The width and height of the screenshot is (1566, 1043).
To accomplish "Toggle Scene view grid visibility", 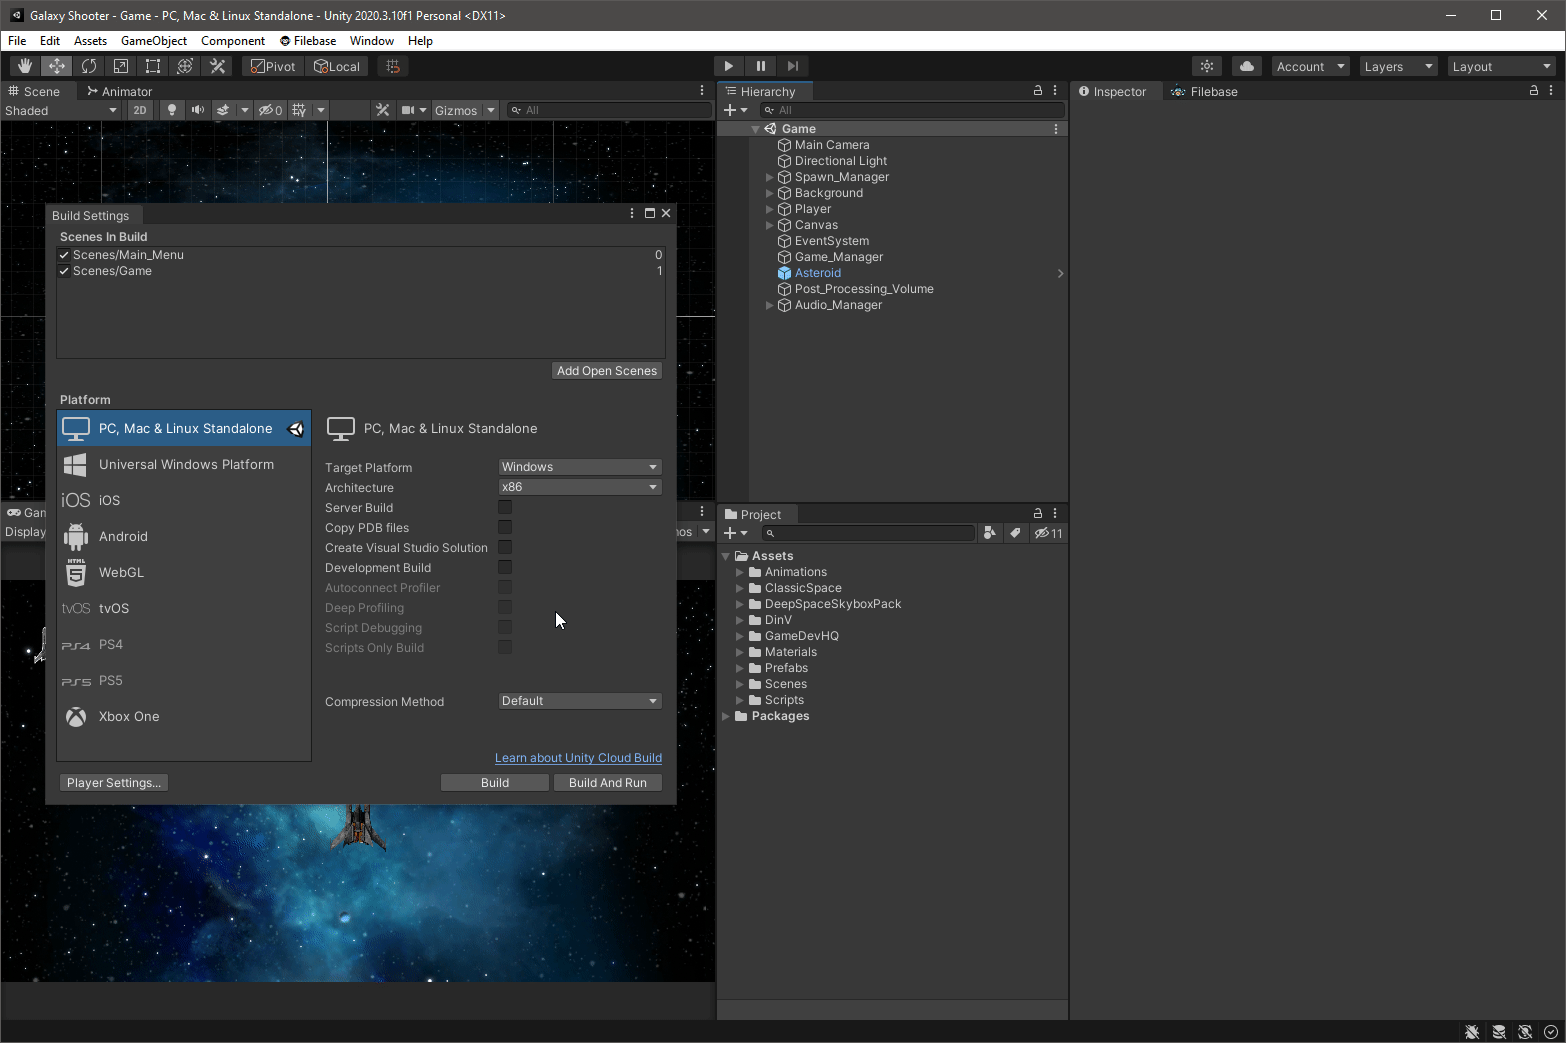I will 299,110.
